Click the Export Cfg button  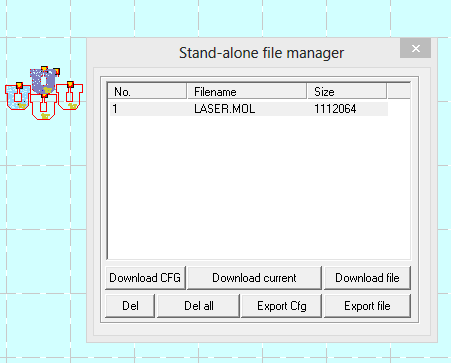(282, 306)
